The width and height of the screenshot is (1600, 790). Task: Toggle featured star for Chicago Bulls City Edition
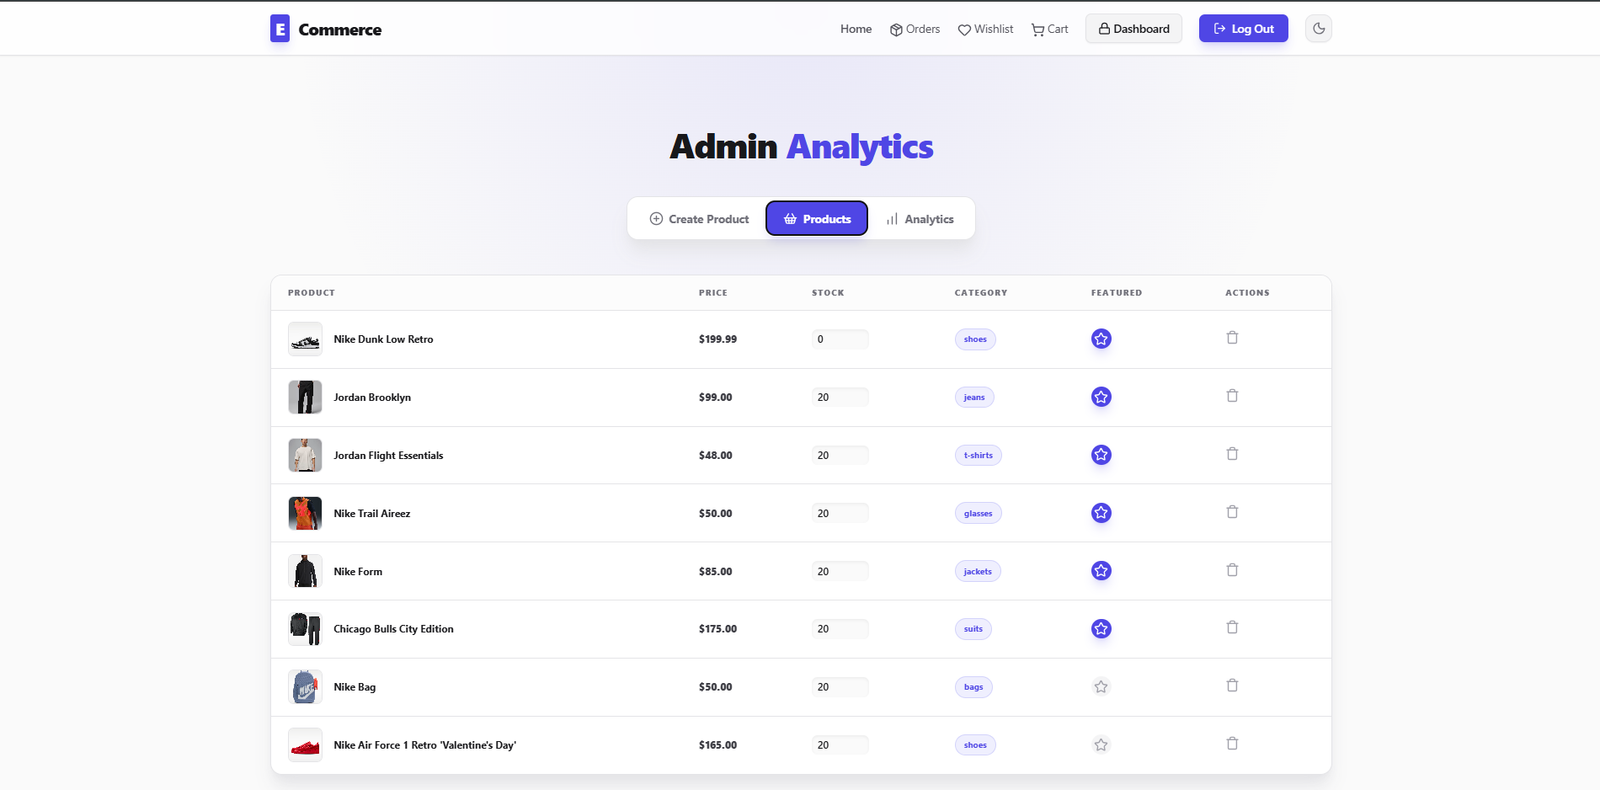1101,629
